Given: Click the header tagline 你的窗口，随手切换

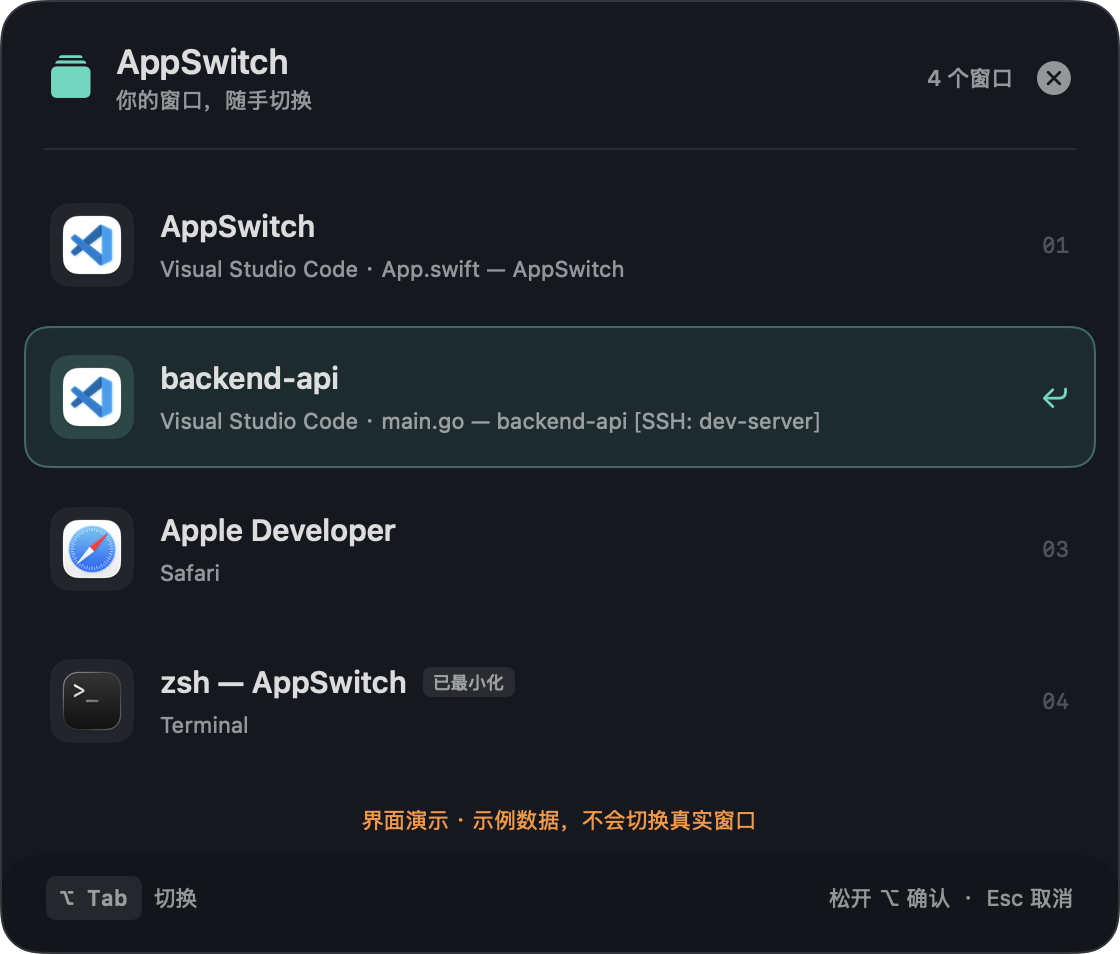Looking at the screenshot, I should click(214, 101).
